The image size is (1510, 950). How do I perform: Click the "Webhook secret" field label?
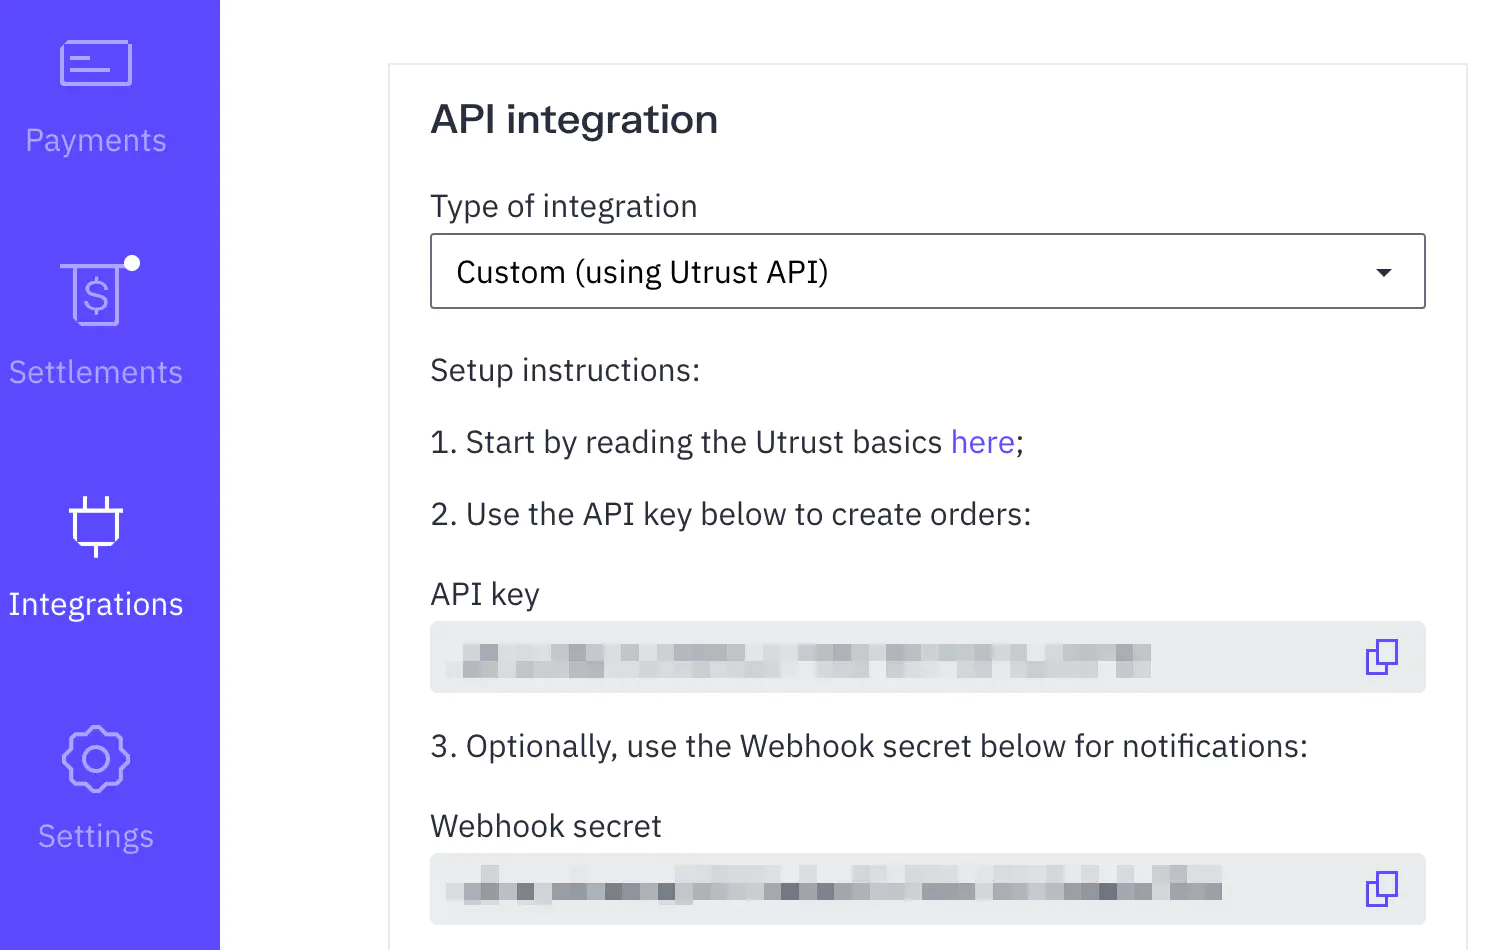(x=546, y=826)
